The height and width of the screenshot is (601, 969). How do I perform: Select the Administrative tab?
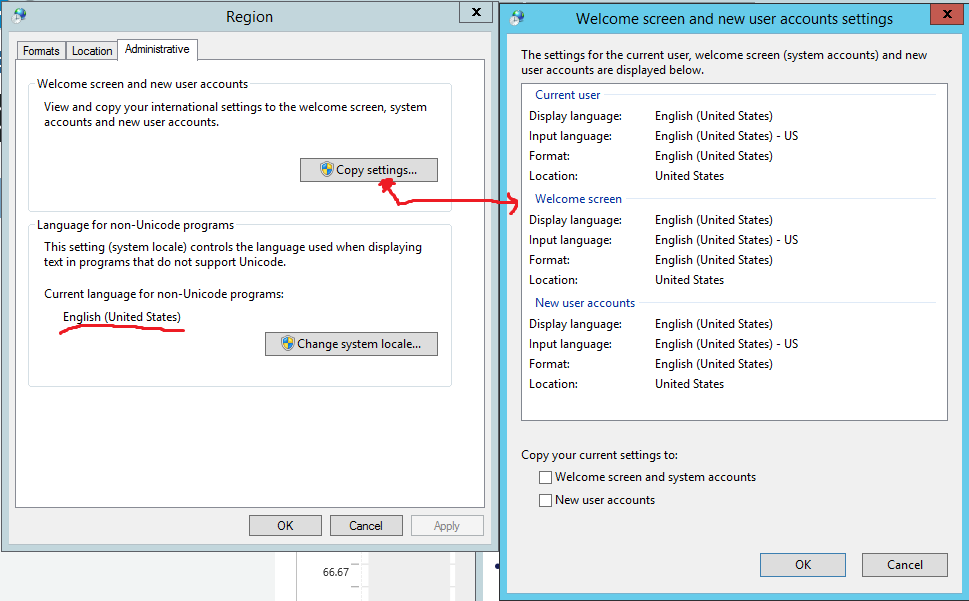coord(157,49)
